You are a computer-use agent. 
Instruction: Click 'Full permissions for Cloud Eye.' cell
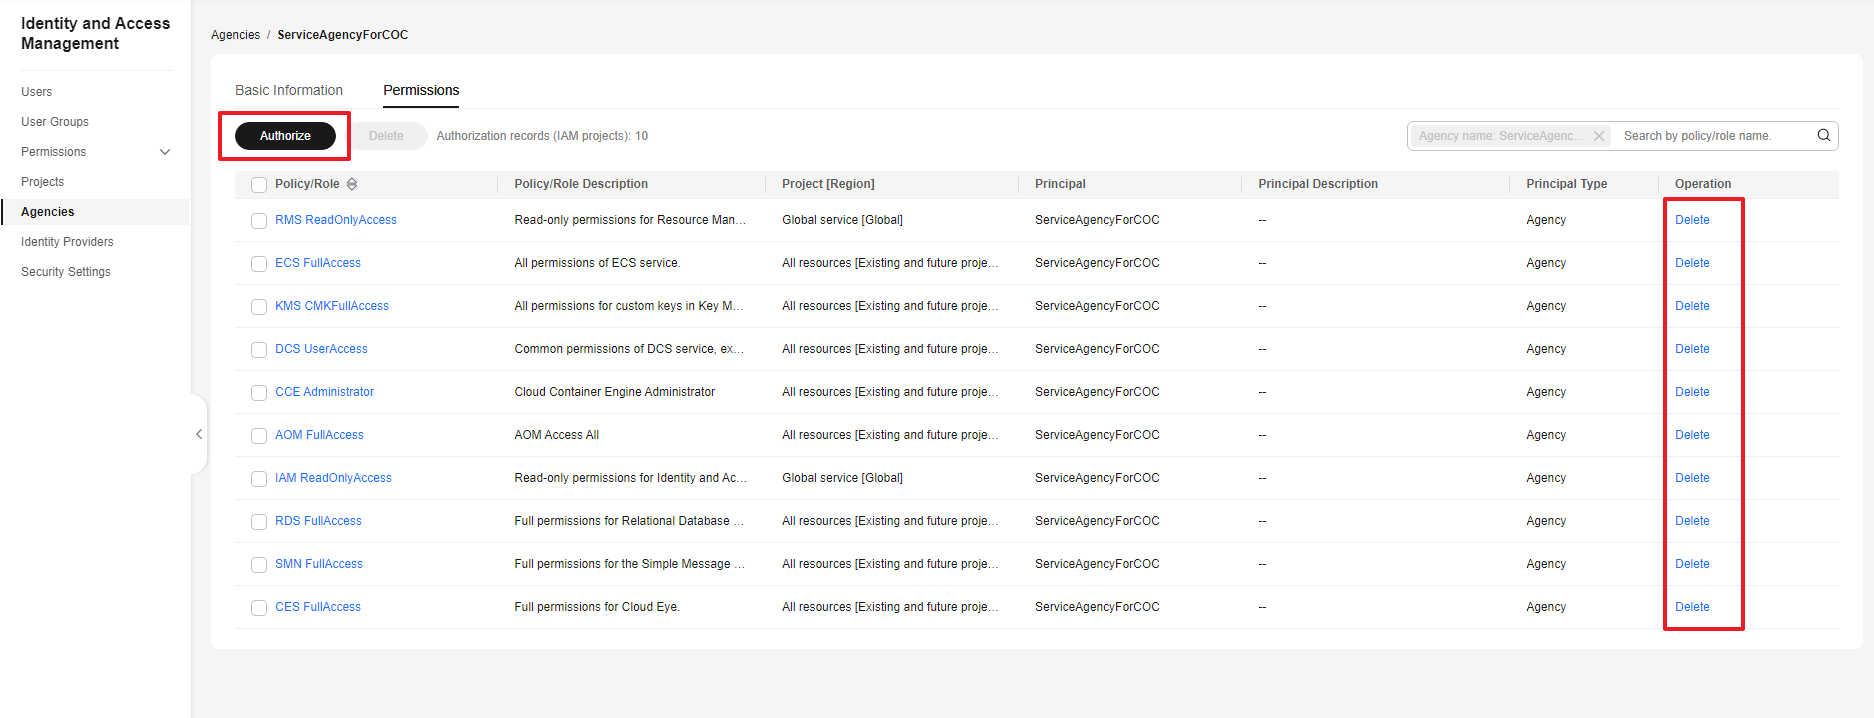(x=597, y=607)
